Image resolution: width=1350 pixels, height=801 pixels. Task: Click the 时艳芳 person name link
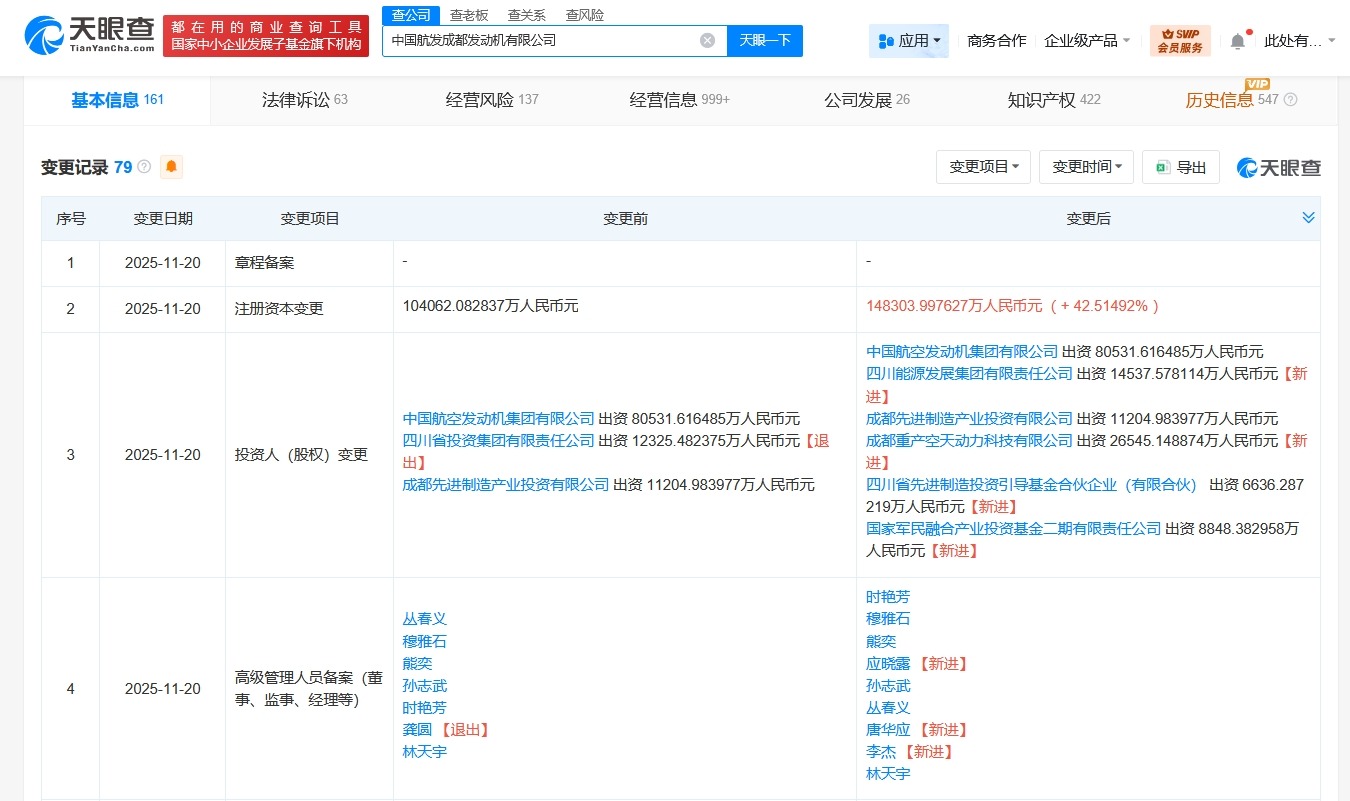click(x=887, y=596)
